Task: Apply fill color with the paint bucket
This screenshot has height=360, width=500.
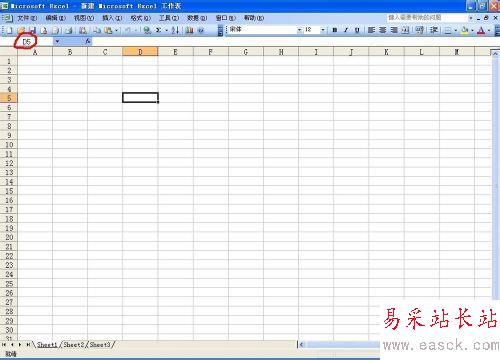Action: 465,30
